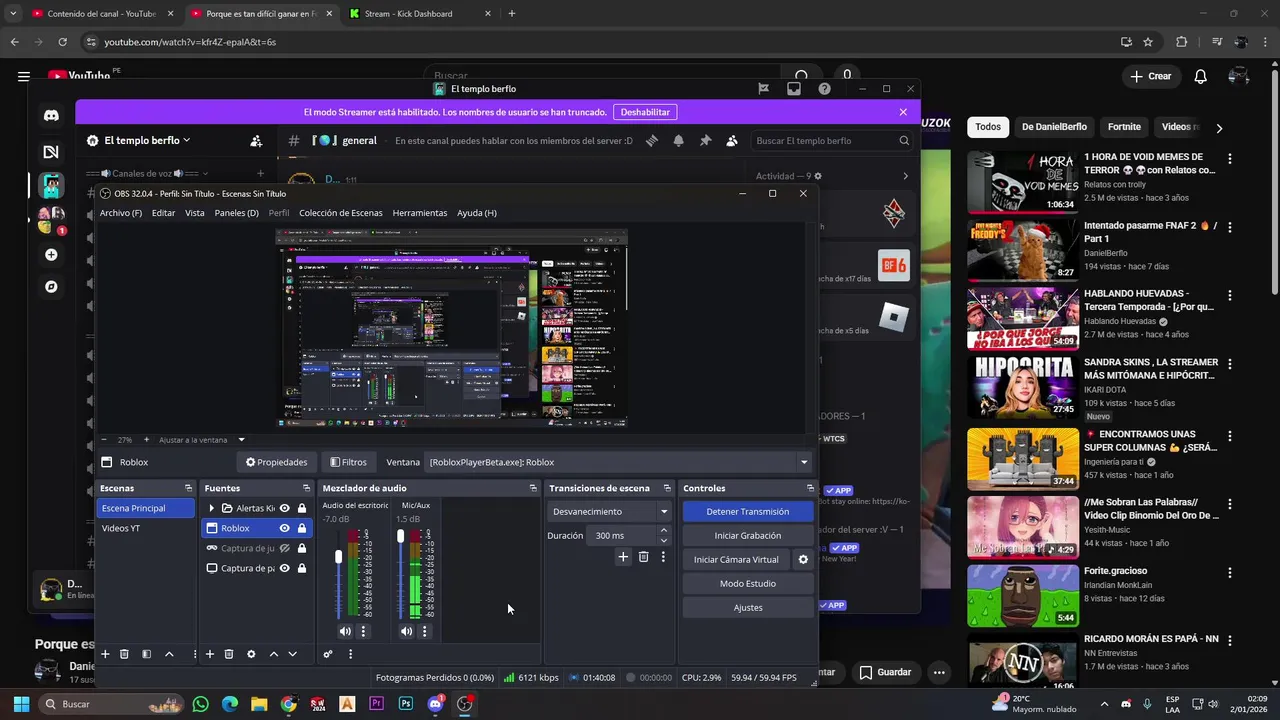This screenshot has width=1280, height=720.
Task: Open source properties gear in Fuentes toolbar
Action: tap(251, 654)
